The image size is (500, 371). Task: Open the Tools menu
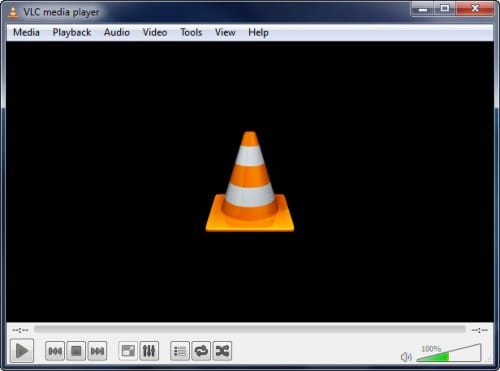click(191, 32)
